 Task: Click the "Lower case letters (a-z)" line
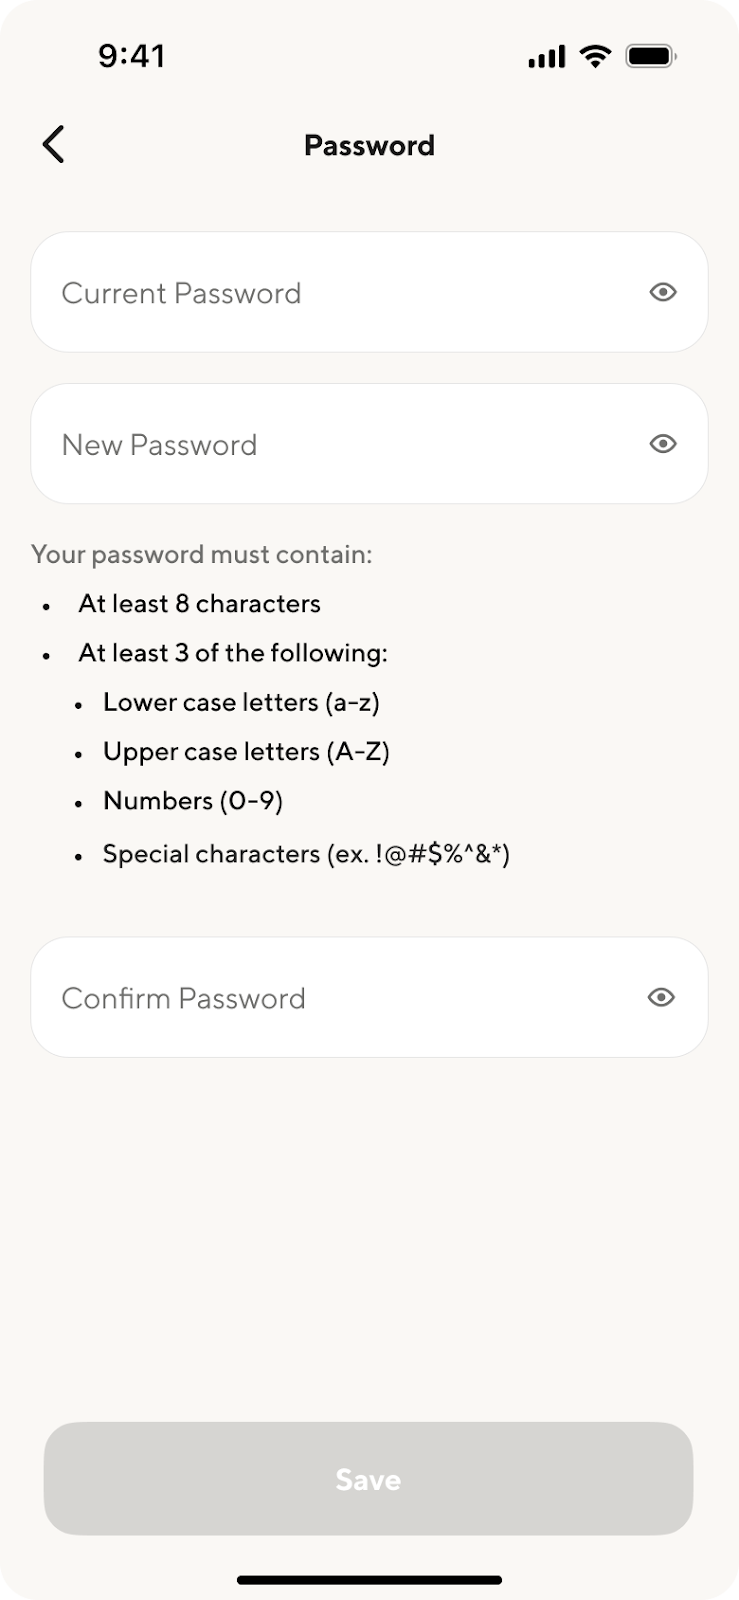(x=241, y=702)
